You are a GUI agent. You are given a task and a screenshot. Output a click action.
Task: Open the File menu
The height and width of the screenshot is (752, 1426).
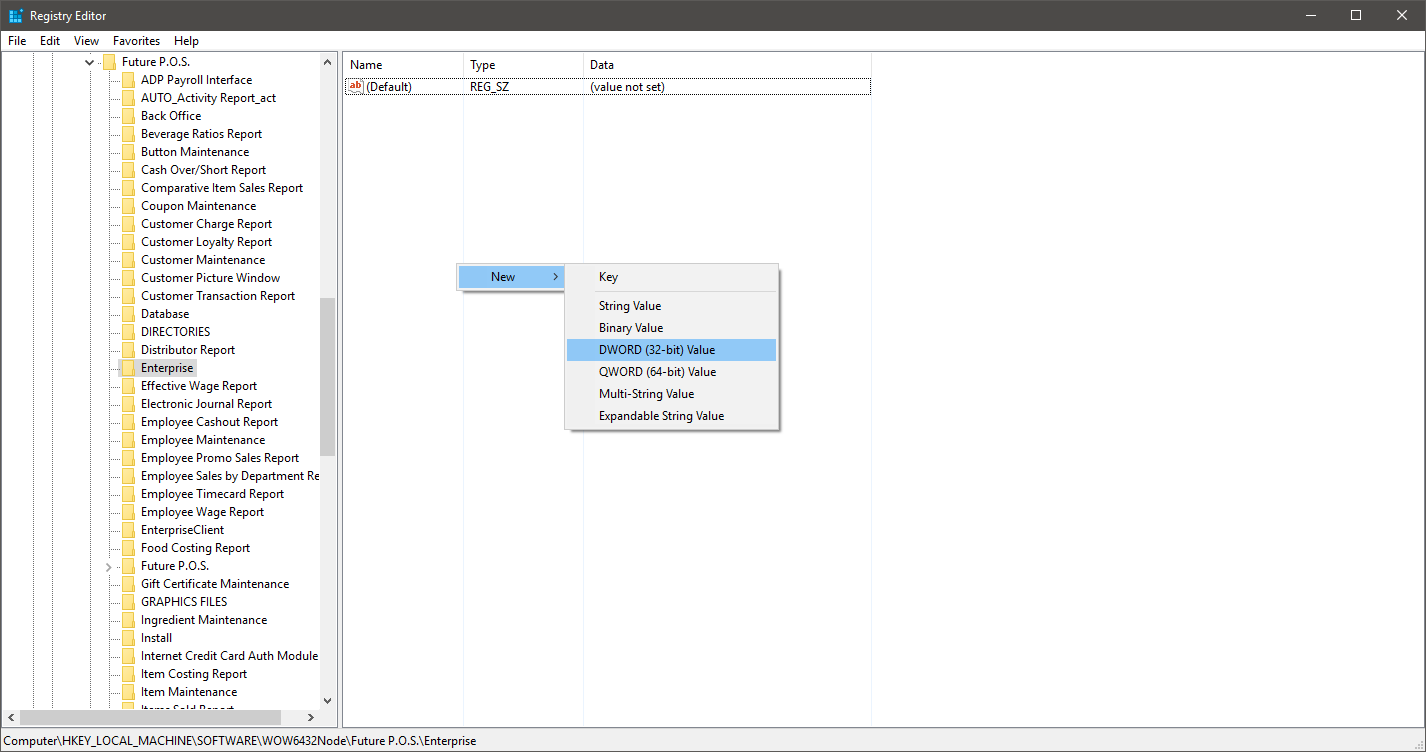(x=17, y=41)
